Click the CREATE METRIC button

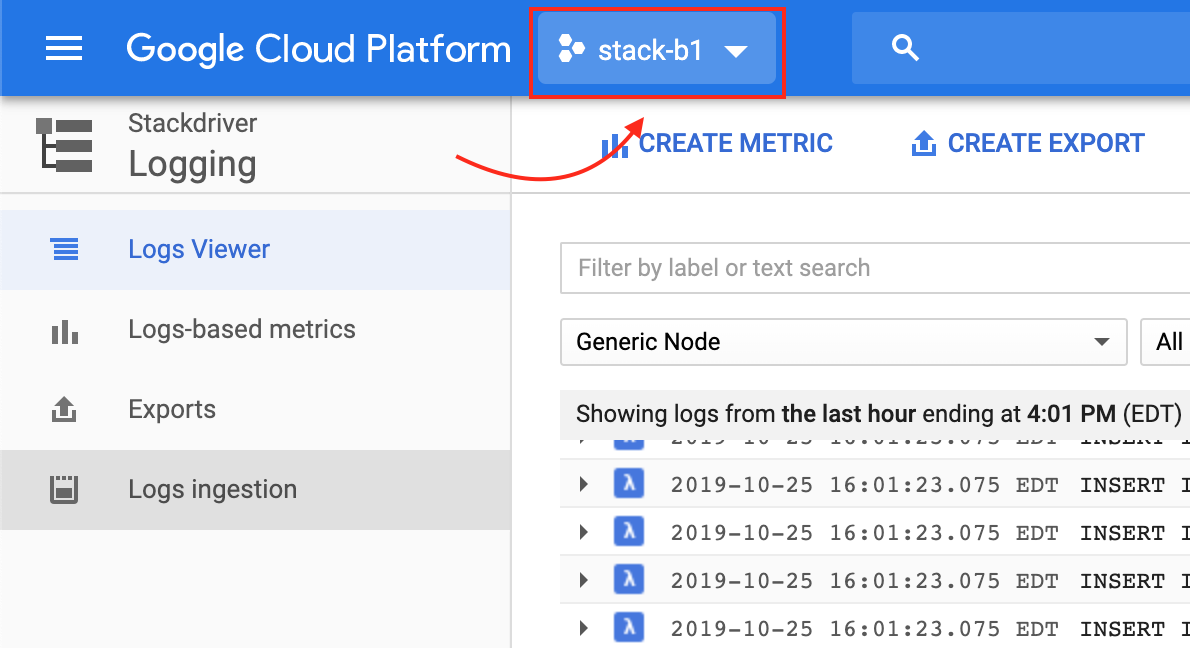click(716, 143)
